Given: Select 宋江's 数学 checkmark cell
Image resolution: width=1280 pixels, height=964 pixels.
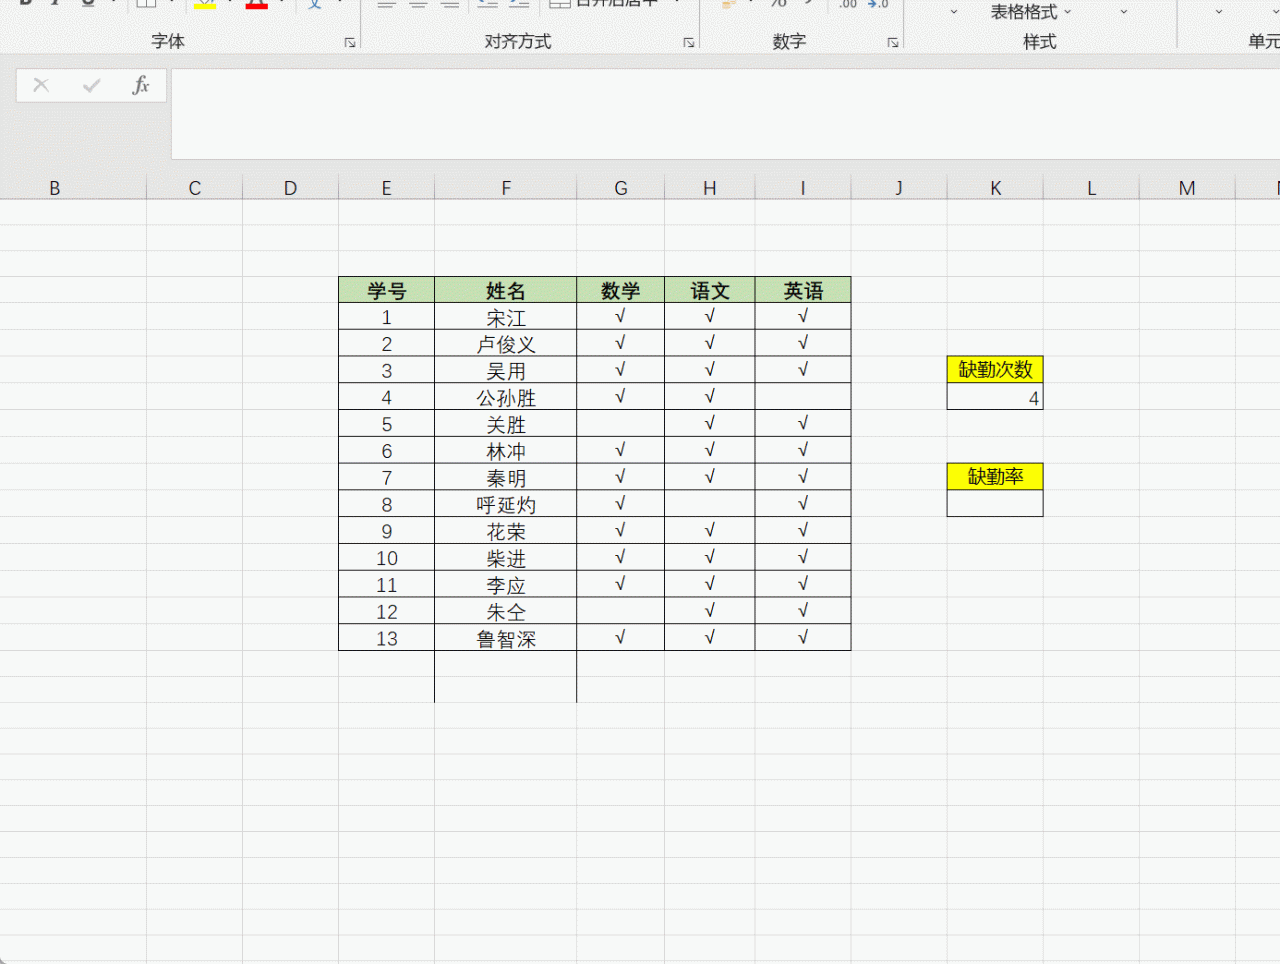Looking at the screenshot, I should tap(621, 317).
